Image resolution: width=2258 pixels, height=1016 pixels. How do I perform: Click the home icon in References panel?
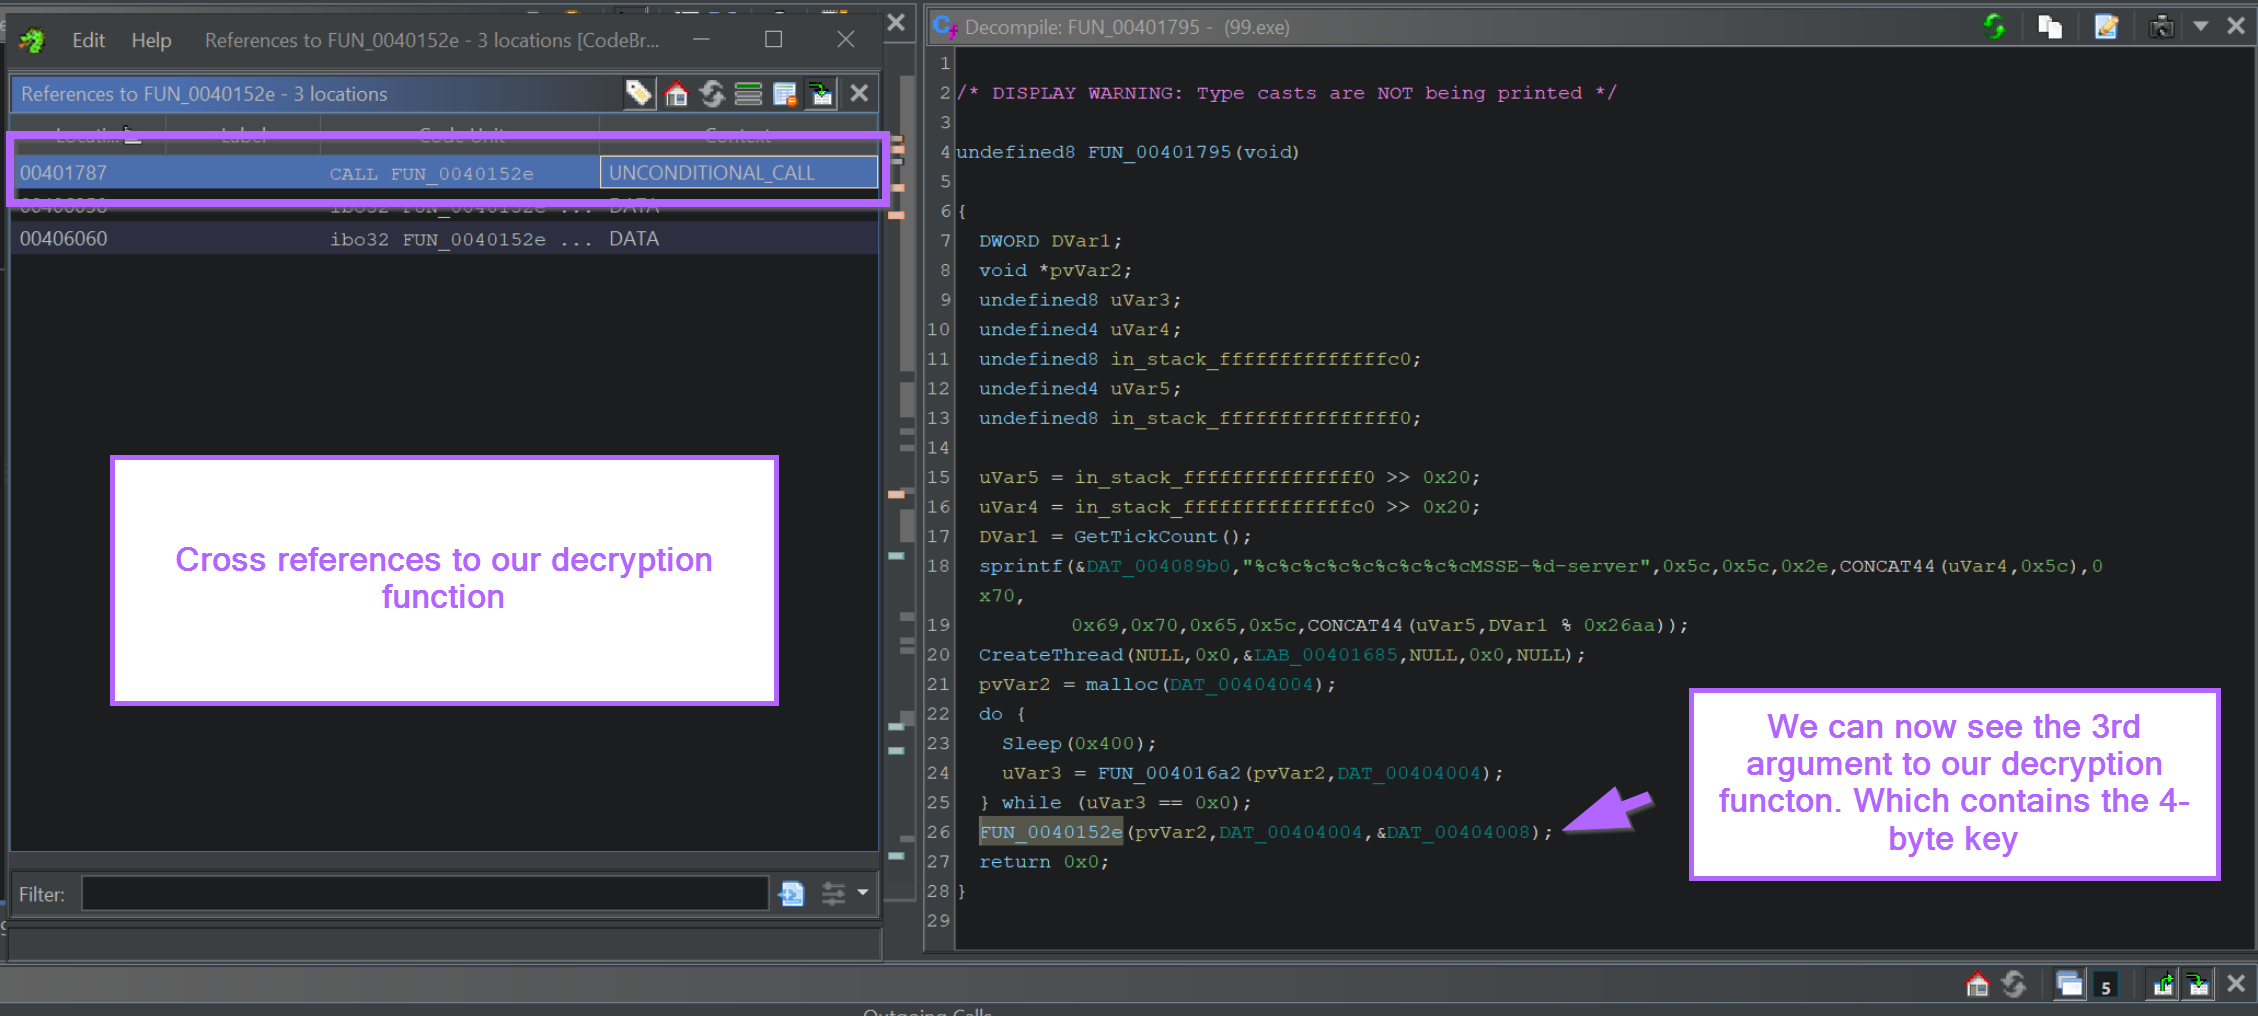tap(676, 94)
